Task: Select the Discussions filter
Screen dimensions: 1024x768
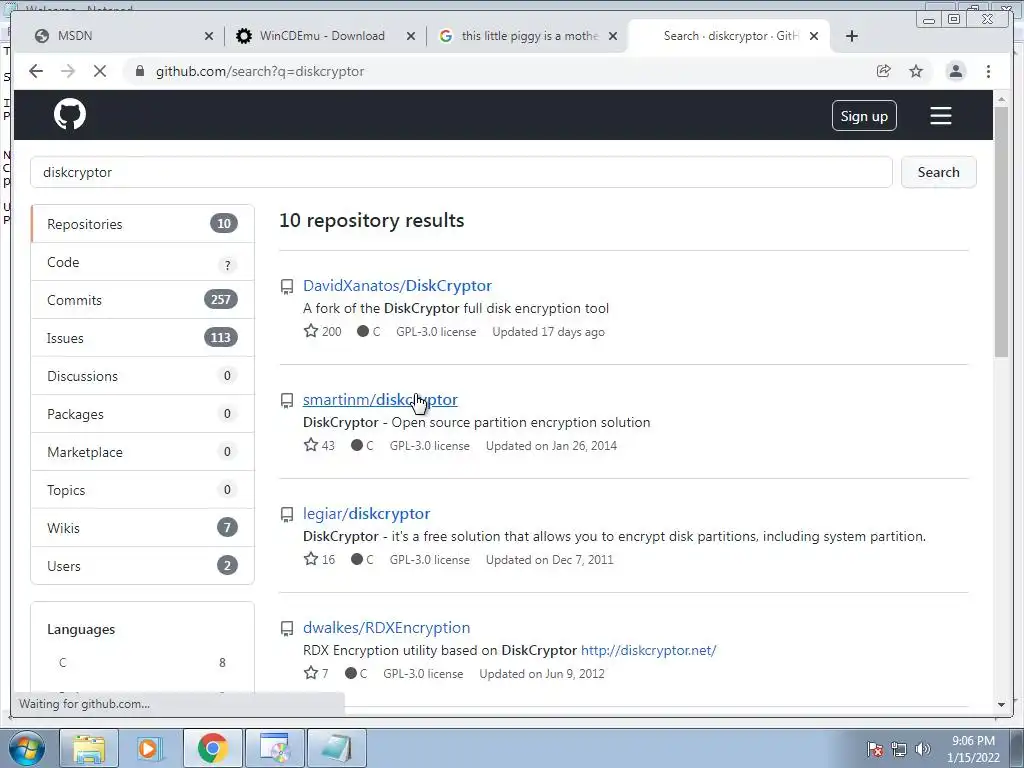Action: (x=142, y=376)
